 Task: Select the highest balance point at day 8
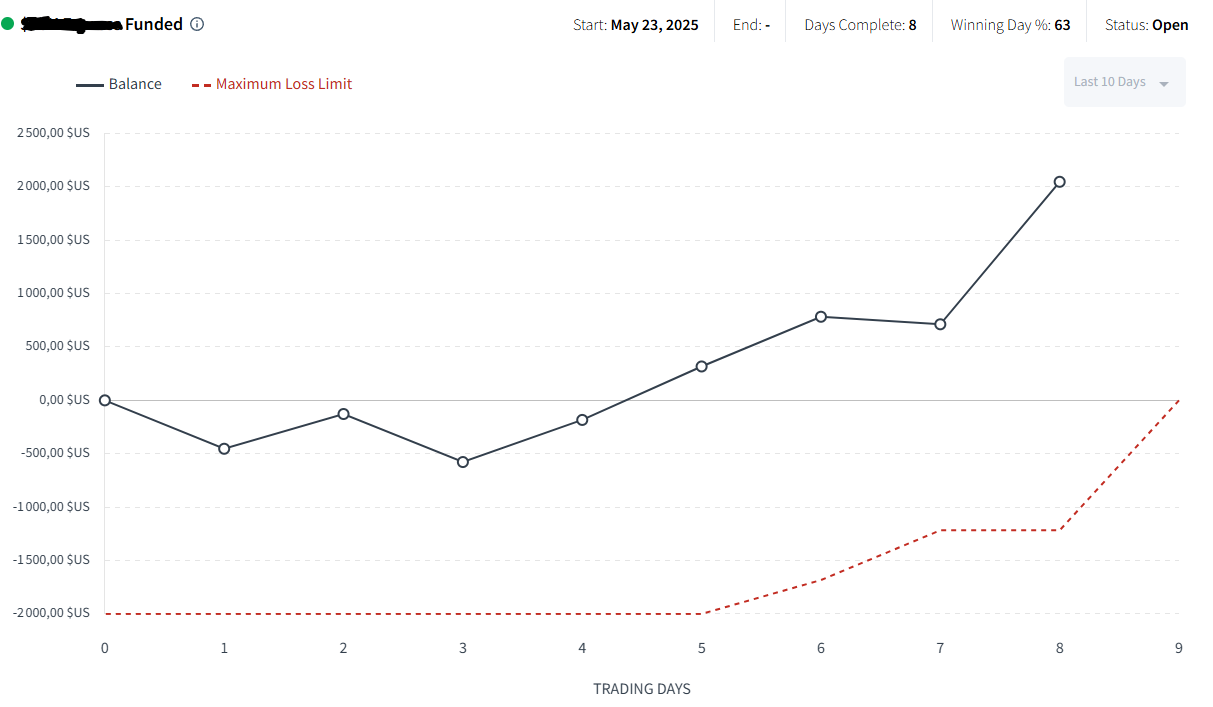click(1060, 182)
